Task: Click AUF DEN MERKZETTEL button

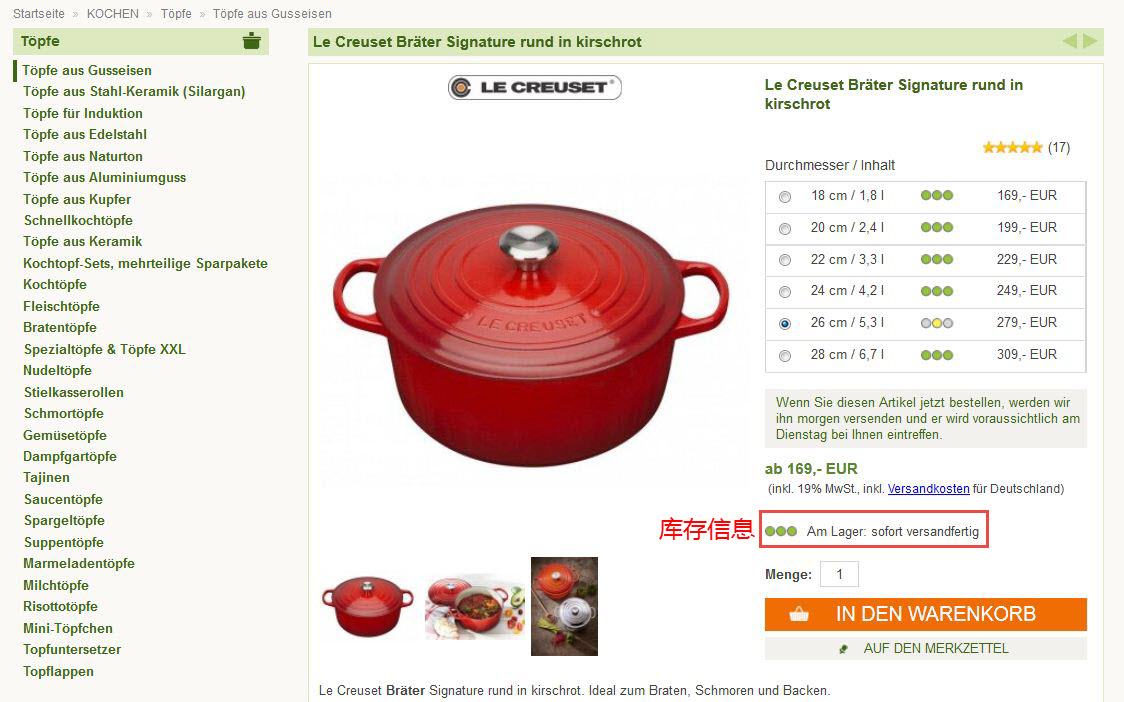Action: [x=925, y=649]
